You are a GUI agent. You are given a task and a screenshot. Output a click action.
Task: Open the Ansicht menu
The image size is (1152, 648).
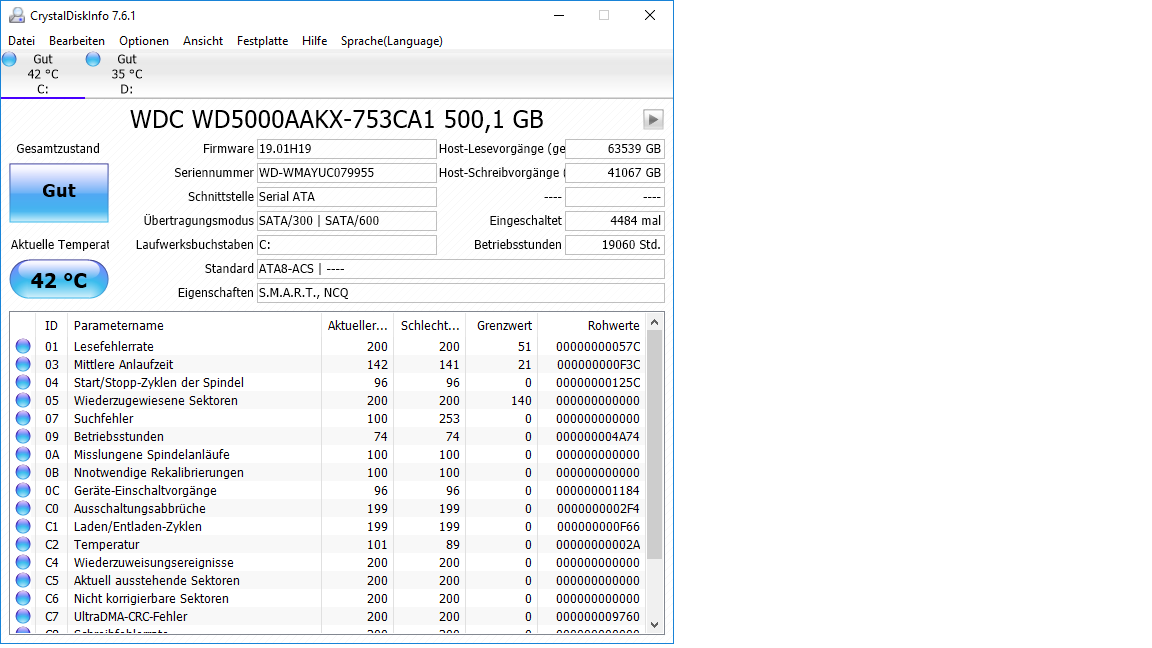[x=203, y=41]
